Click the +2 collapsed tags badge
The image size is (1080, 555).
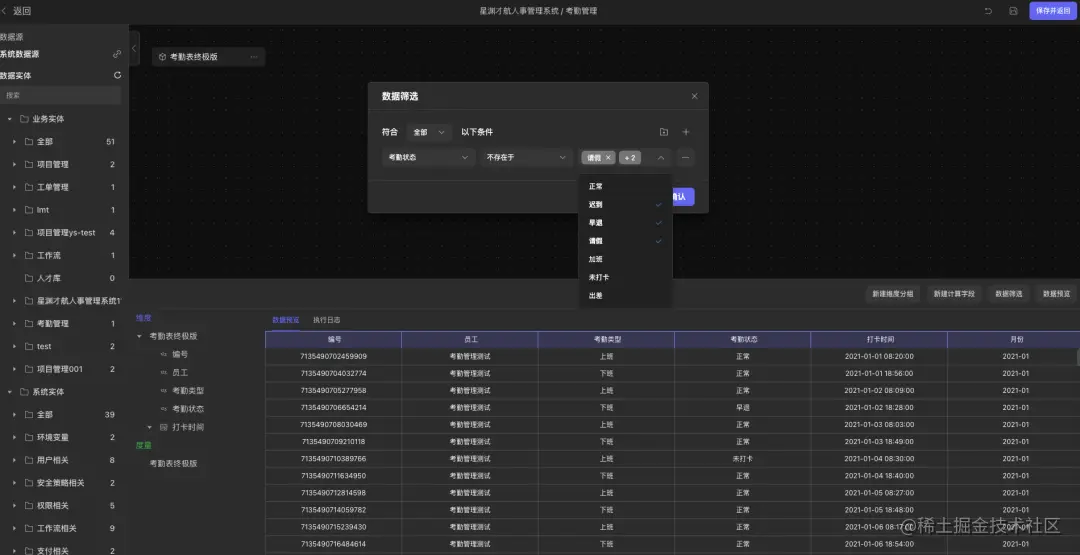[630, 158]
